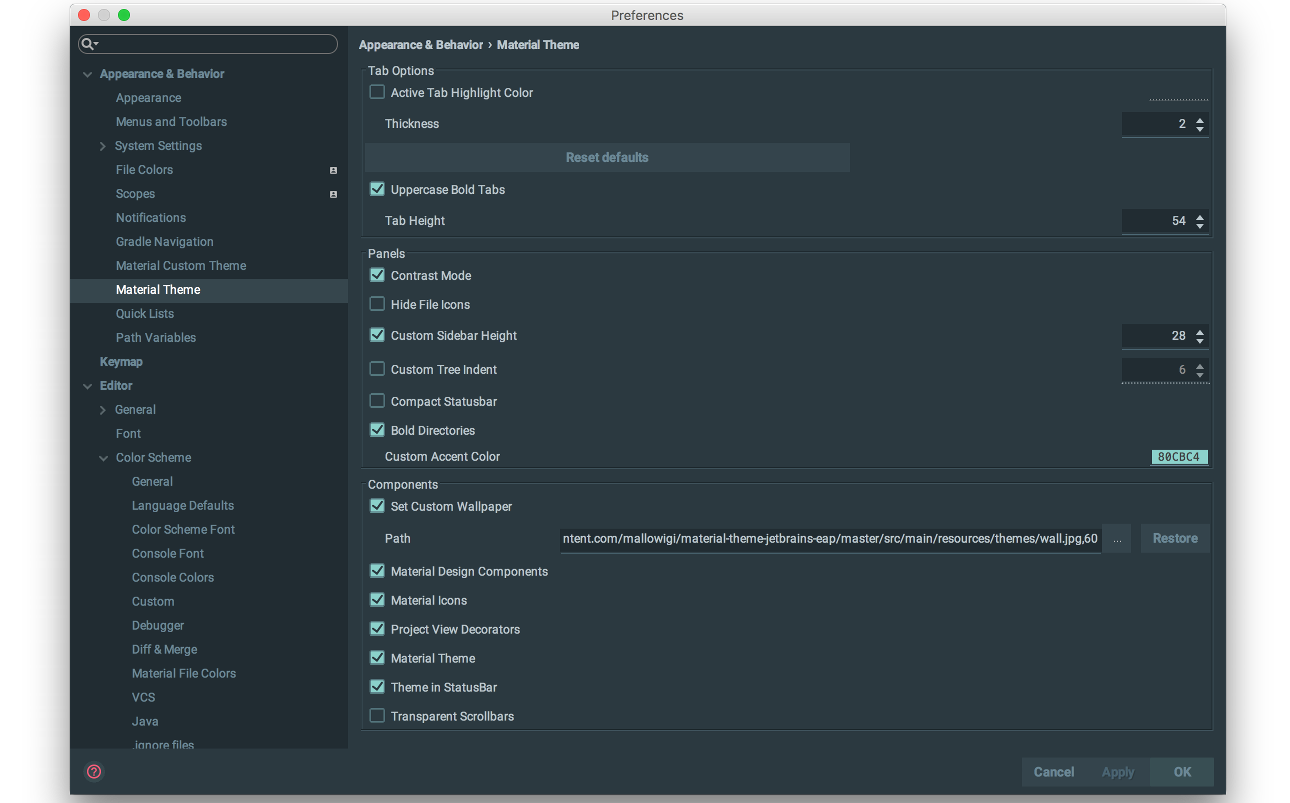Enable Active Tab Highlight Color

point(377,91)
